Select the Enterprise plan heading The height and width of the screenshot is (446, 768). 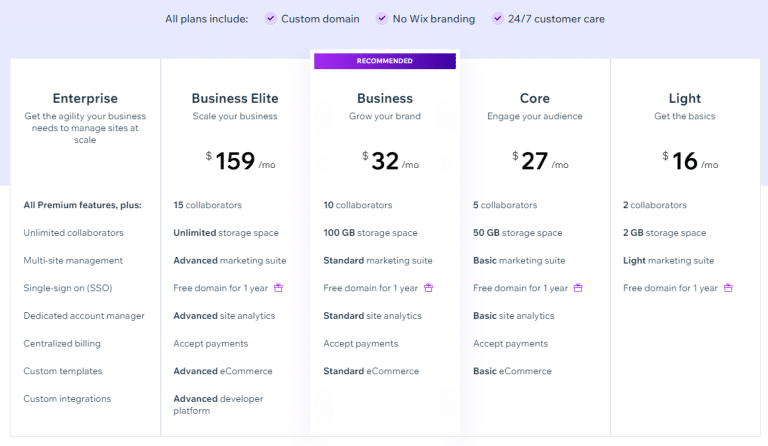point(85,98)
